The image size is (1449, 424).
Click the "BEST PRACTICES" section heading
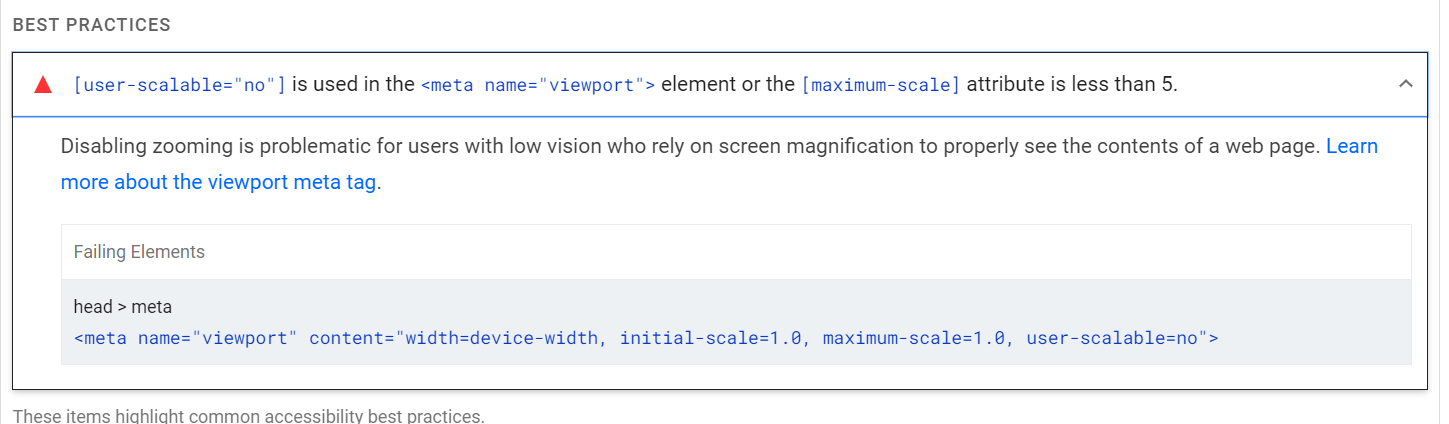pos(92,24)
